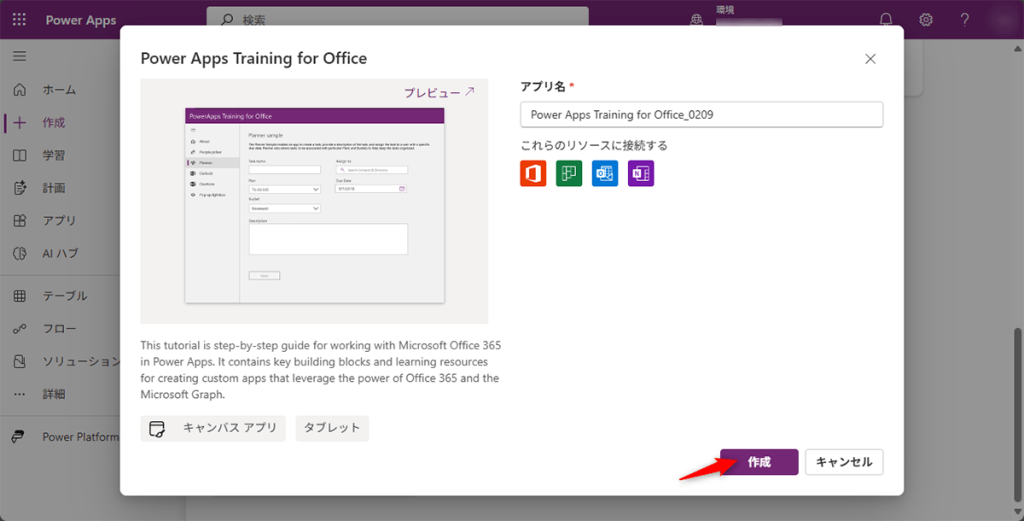Click the environment globe icon in header

tap(697, 20)
